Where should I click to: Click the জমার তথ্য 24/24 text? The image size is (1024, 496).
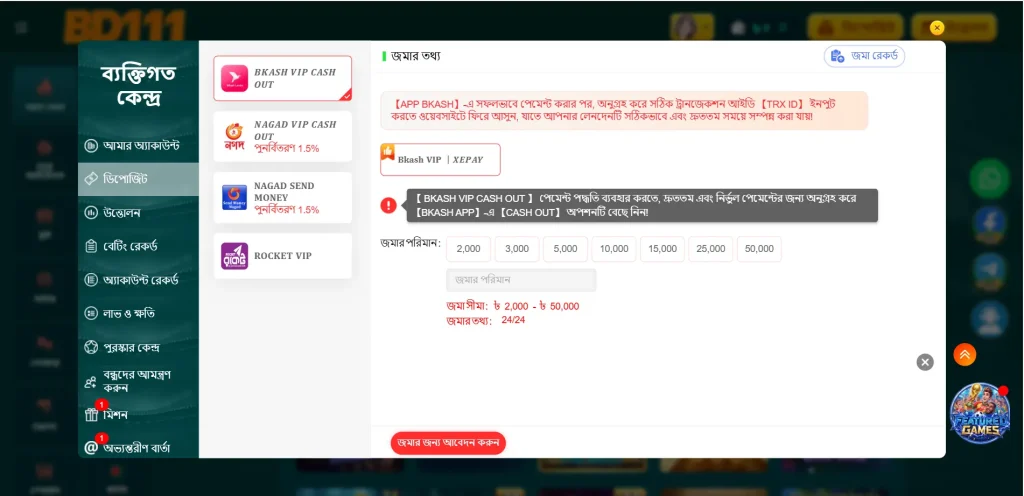point(486,320)
